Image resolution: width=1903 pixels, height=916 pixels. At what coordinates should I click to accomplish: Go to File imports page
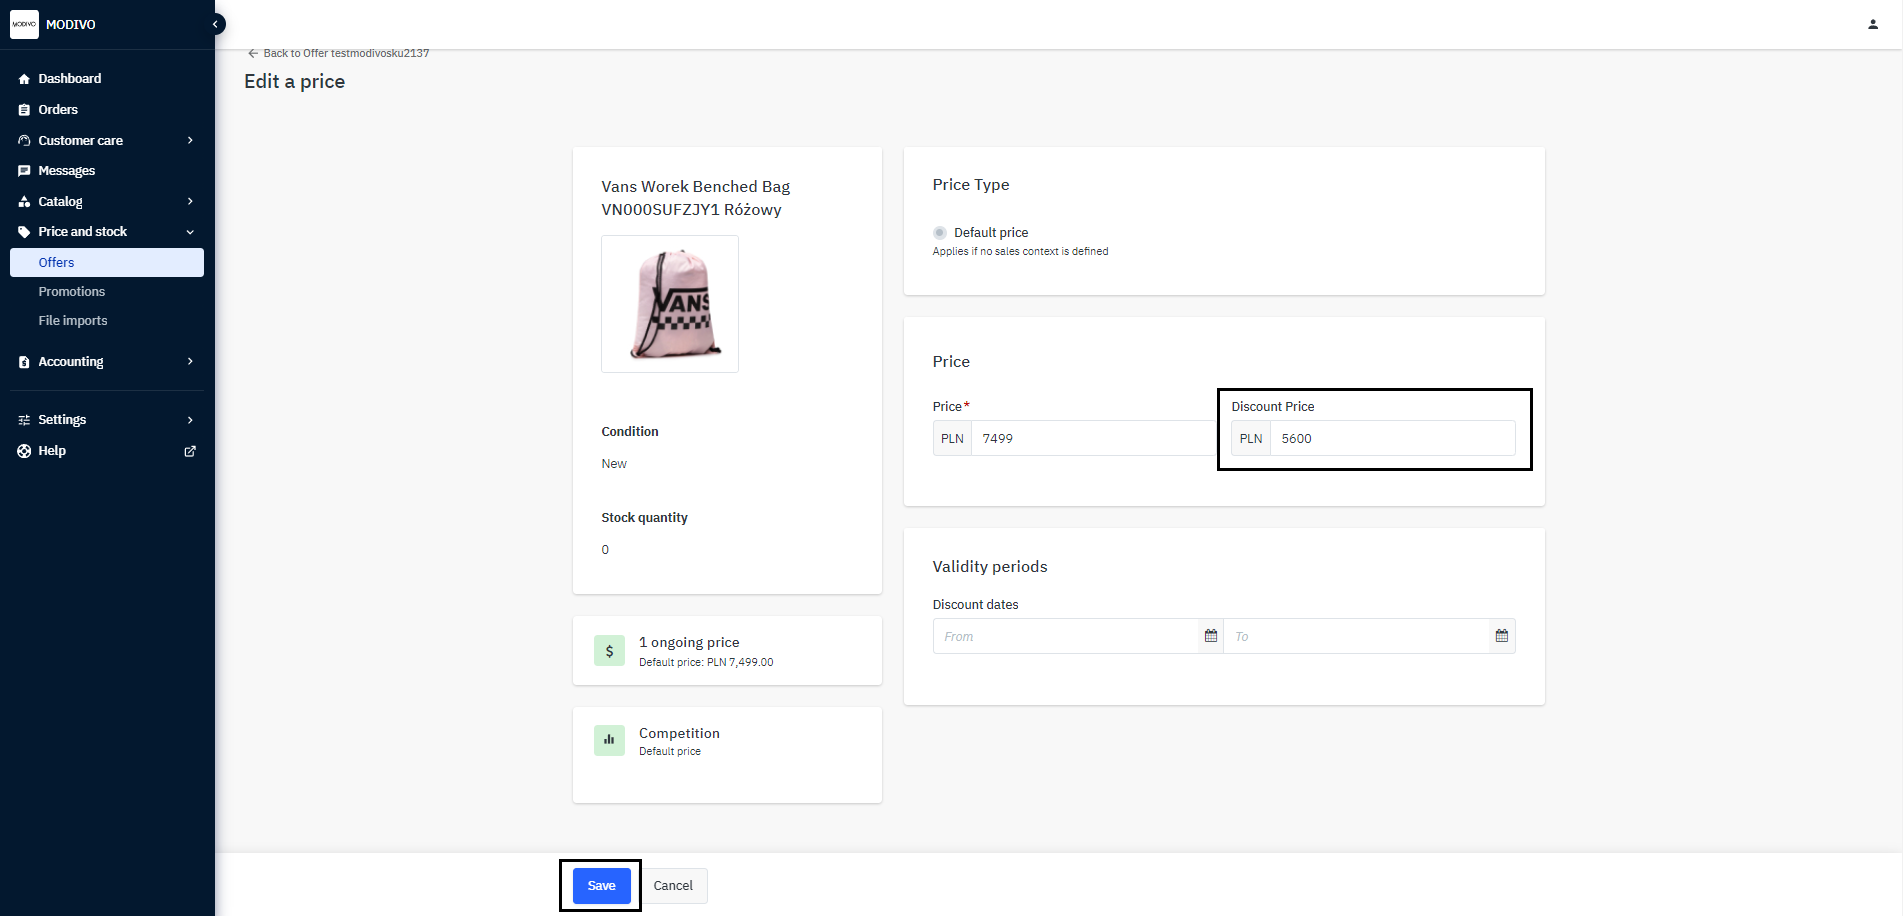pyautogui.click(x=73, y=321)
